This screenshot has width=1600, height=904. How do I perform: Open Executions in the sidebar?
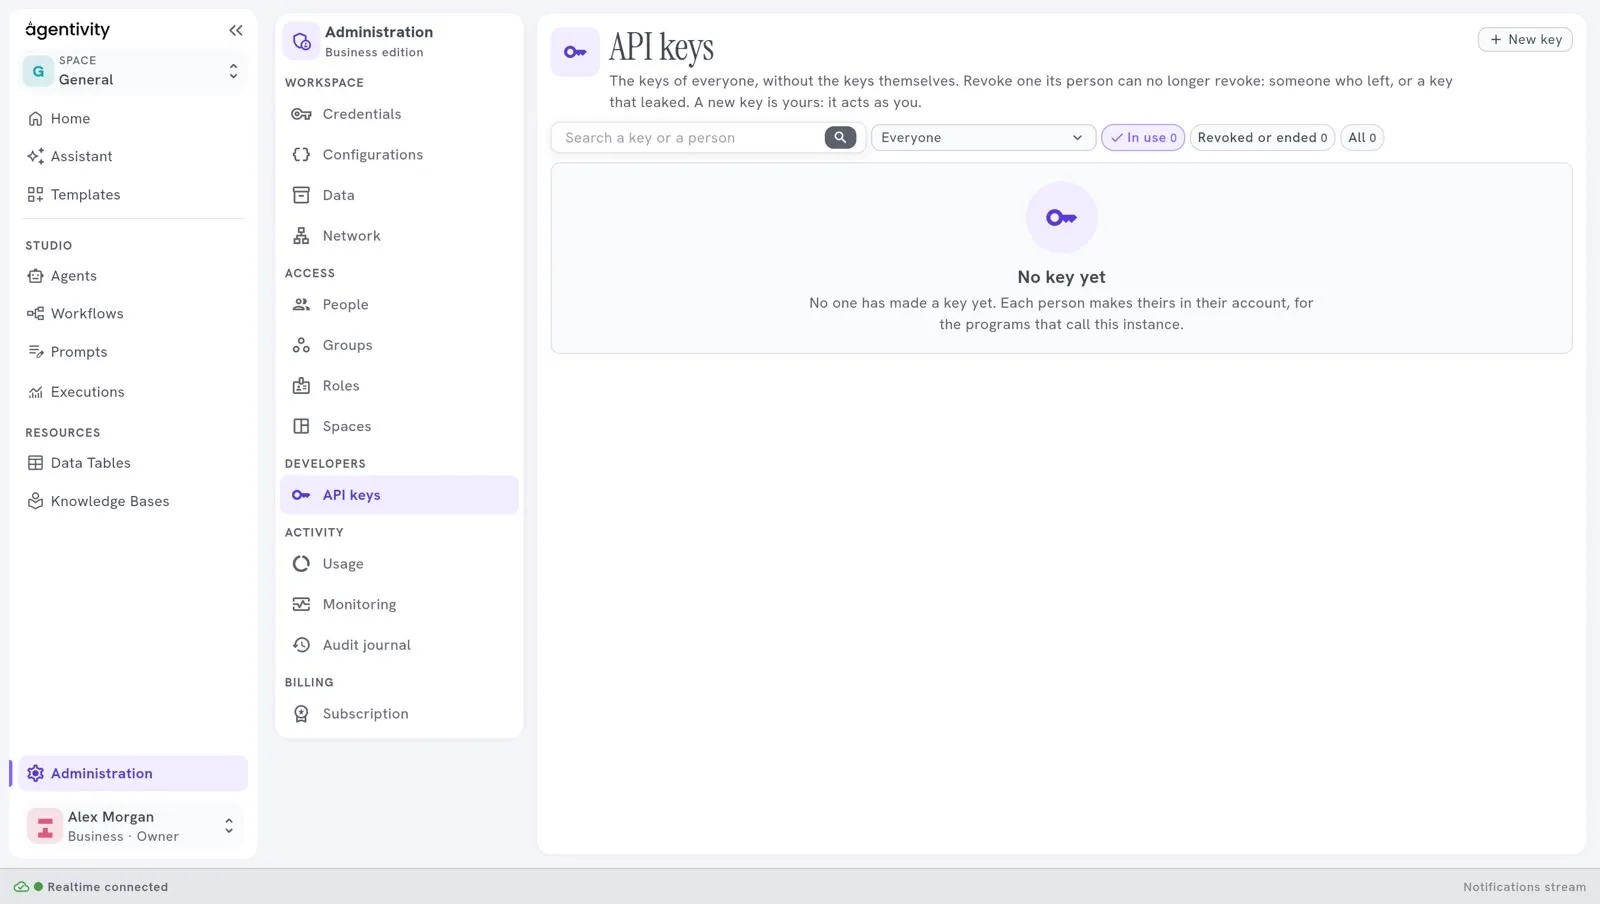tap(132, 392)
